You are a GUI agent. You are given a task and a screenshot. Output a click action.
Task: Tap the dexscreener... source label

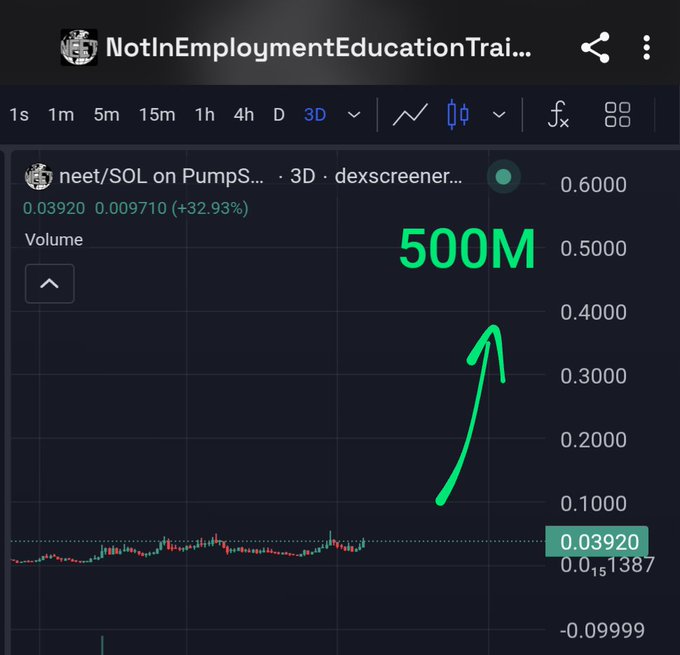tap(399, 176)
